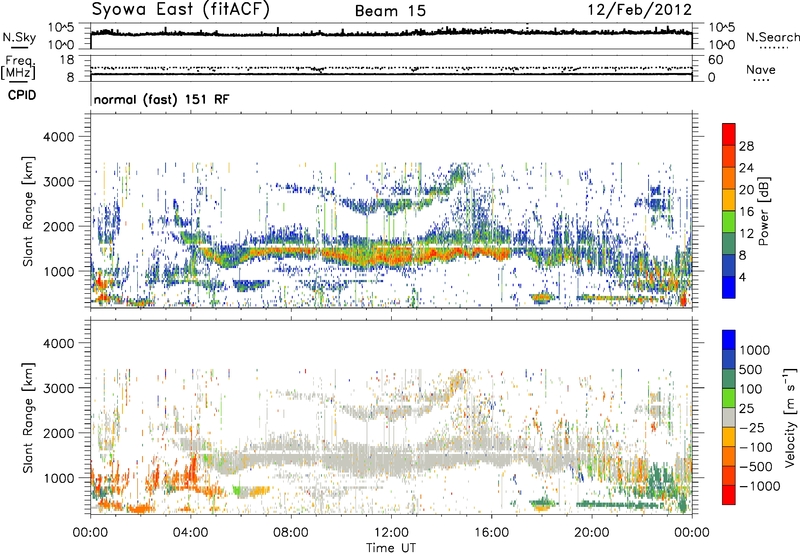Click the "-1000" tick on the Velocity colorbar
This screenshot has height=554, width=800.
click(760, 486)
